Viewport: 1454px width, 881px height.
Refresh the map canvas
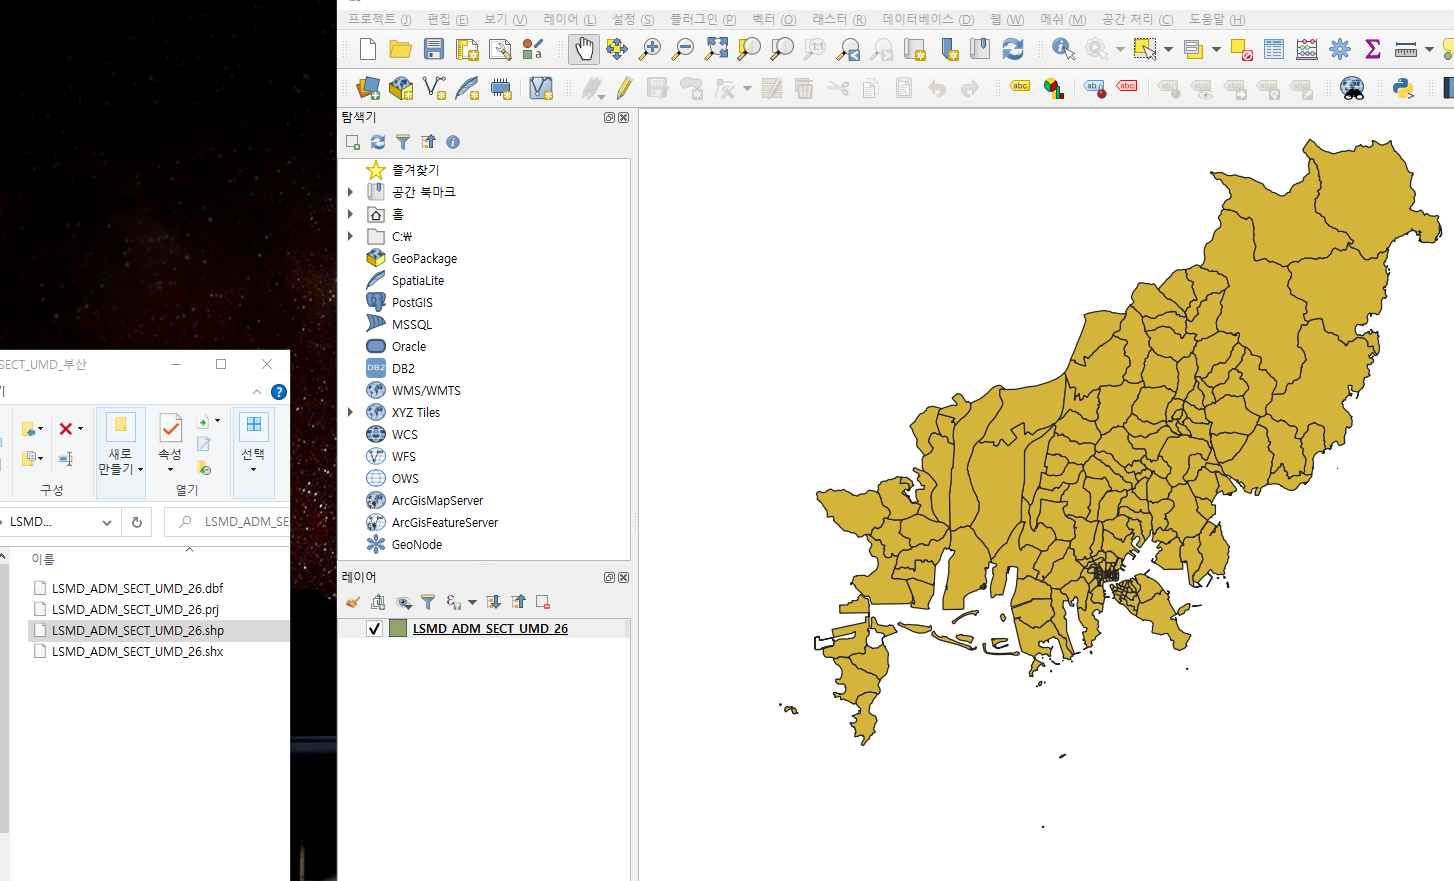pyautogui.click(x=1013, y=49)
